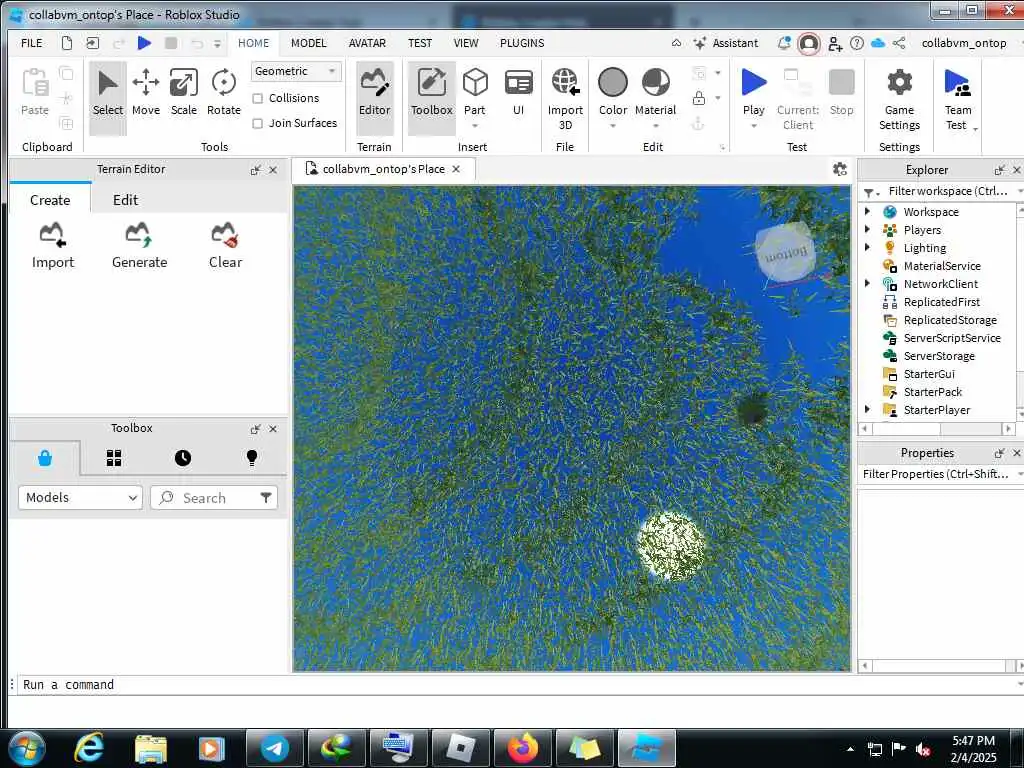Viewport: 1024px width, 768px height.
Task: Open the Geometric mode dropdown
Action: pyautogui.click(x=296, y=71)
